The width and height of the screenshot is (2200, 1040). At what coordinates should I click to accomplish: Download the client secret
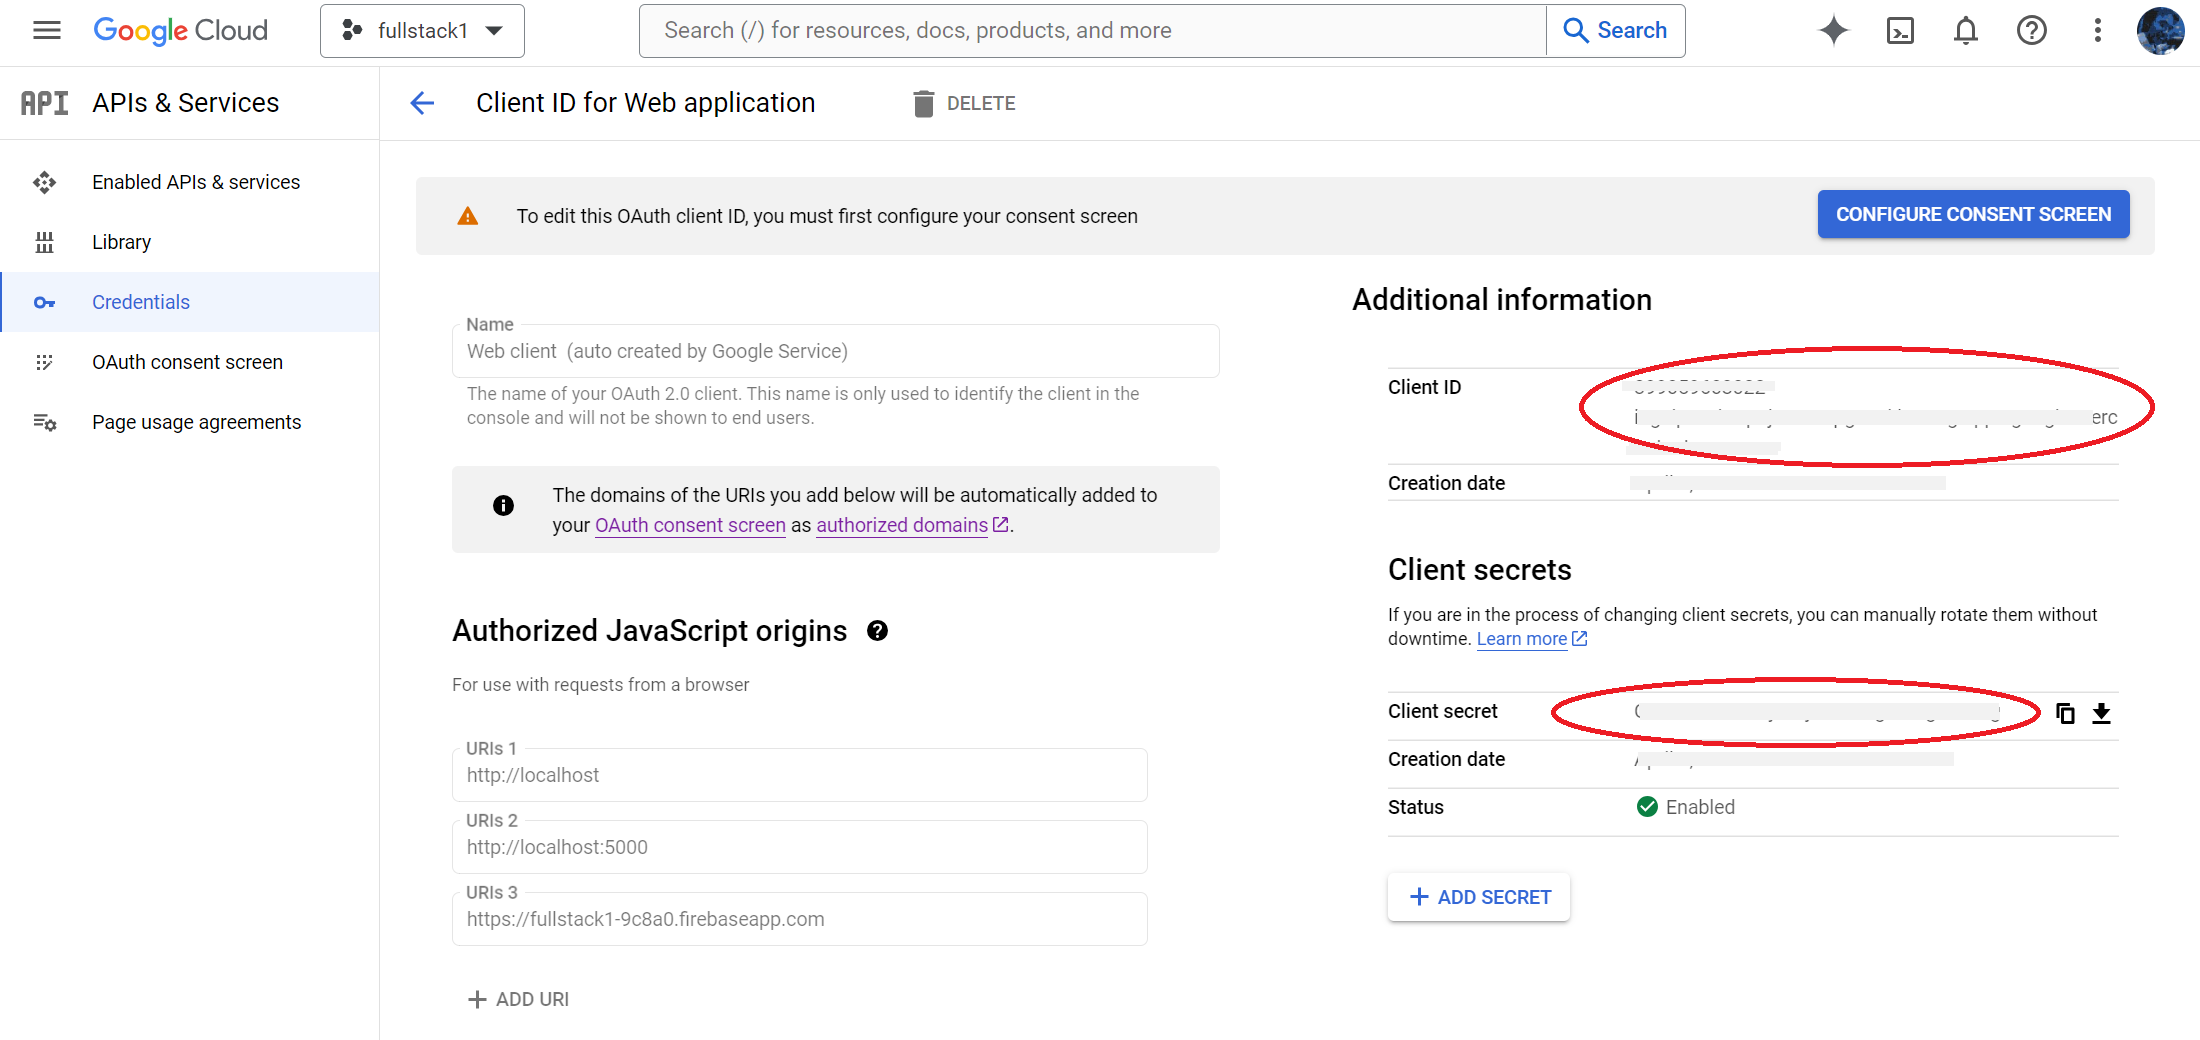pos(2101,713)
